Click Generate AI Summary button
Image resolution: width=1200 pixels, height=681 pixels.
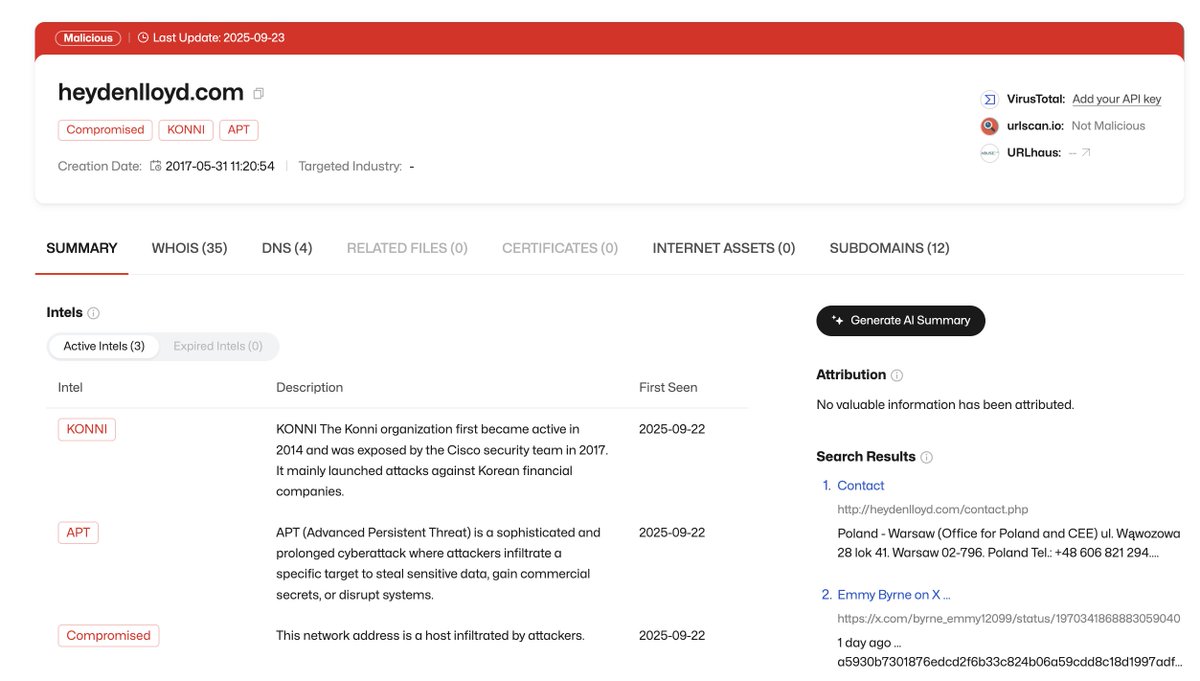coord(901,320)
